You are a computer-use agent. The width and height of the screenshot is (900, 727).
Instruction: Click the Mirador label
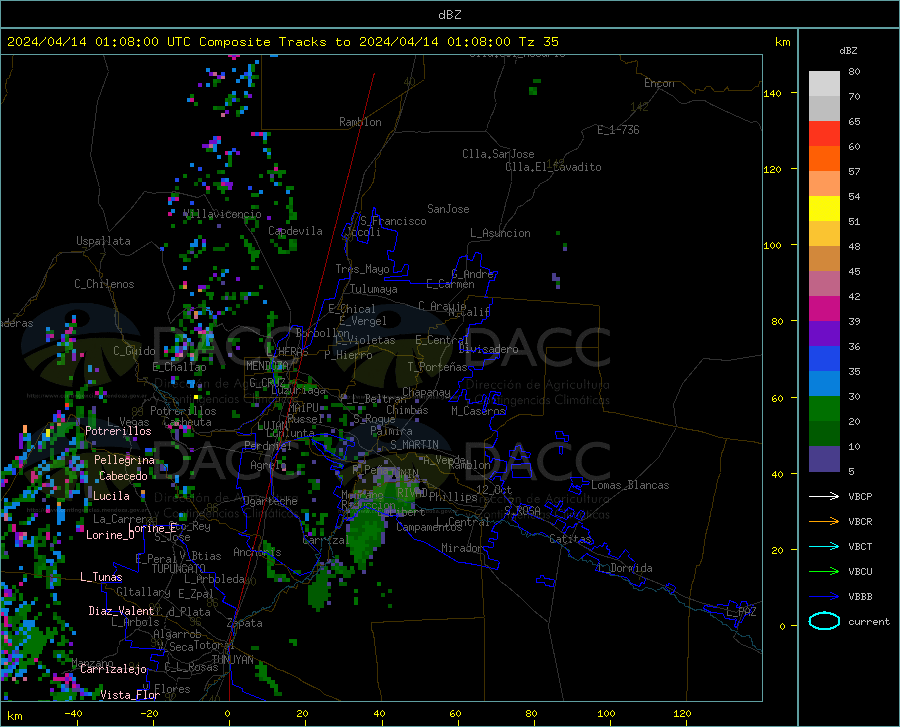click(461, 549)
